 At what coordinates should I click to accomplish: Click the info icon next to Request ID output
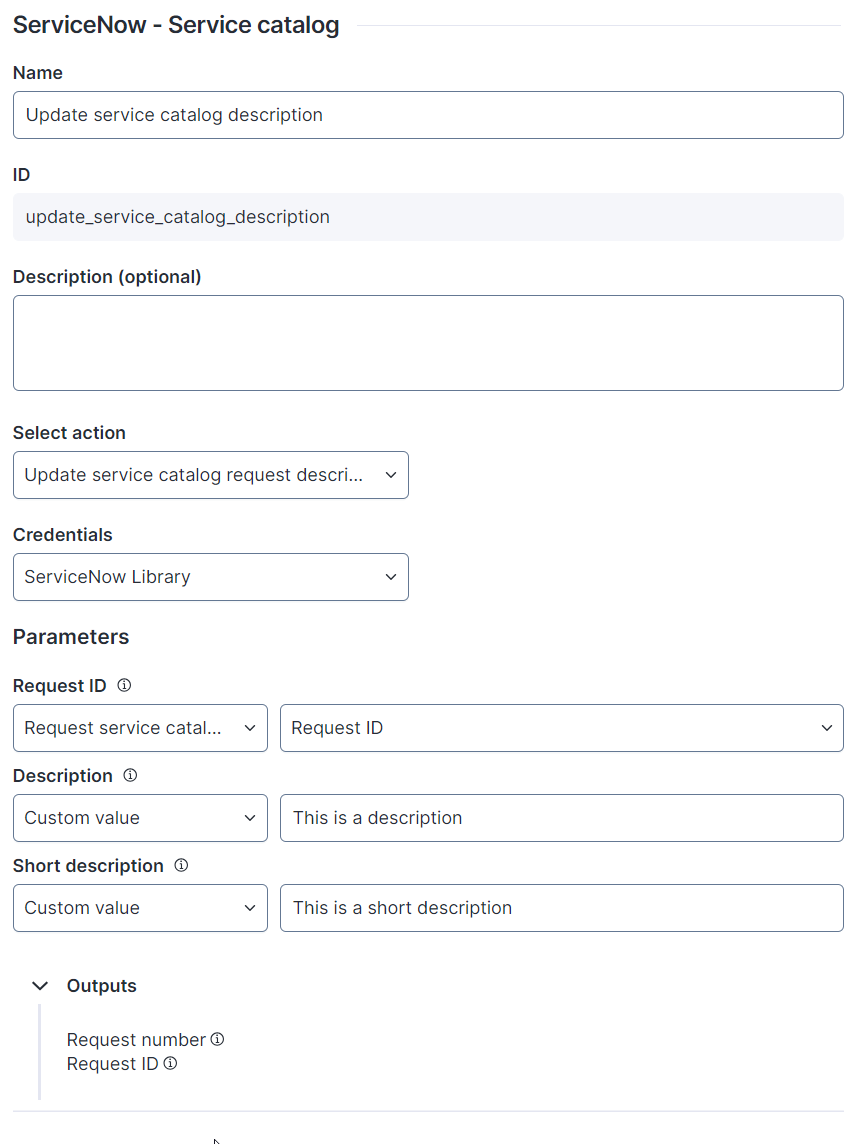pyautogui.click(x=170, y=1063)
